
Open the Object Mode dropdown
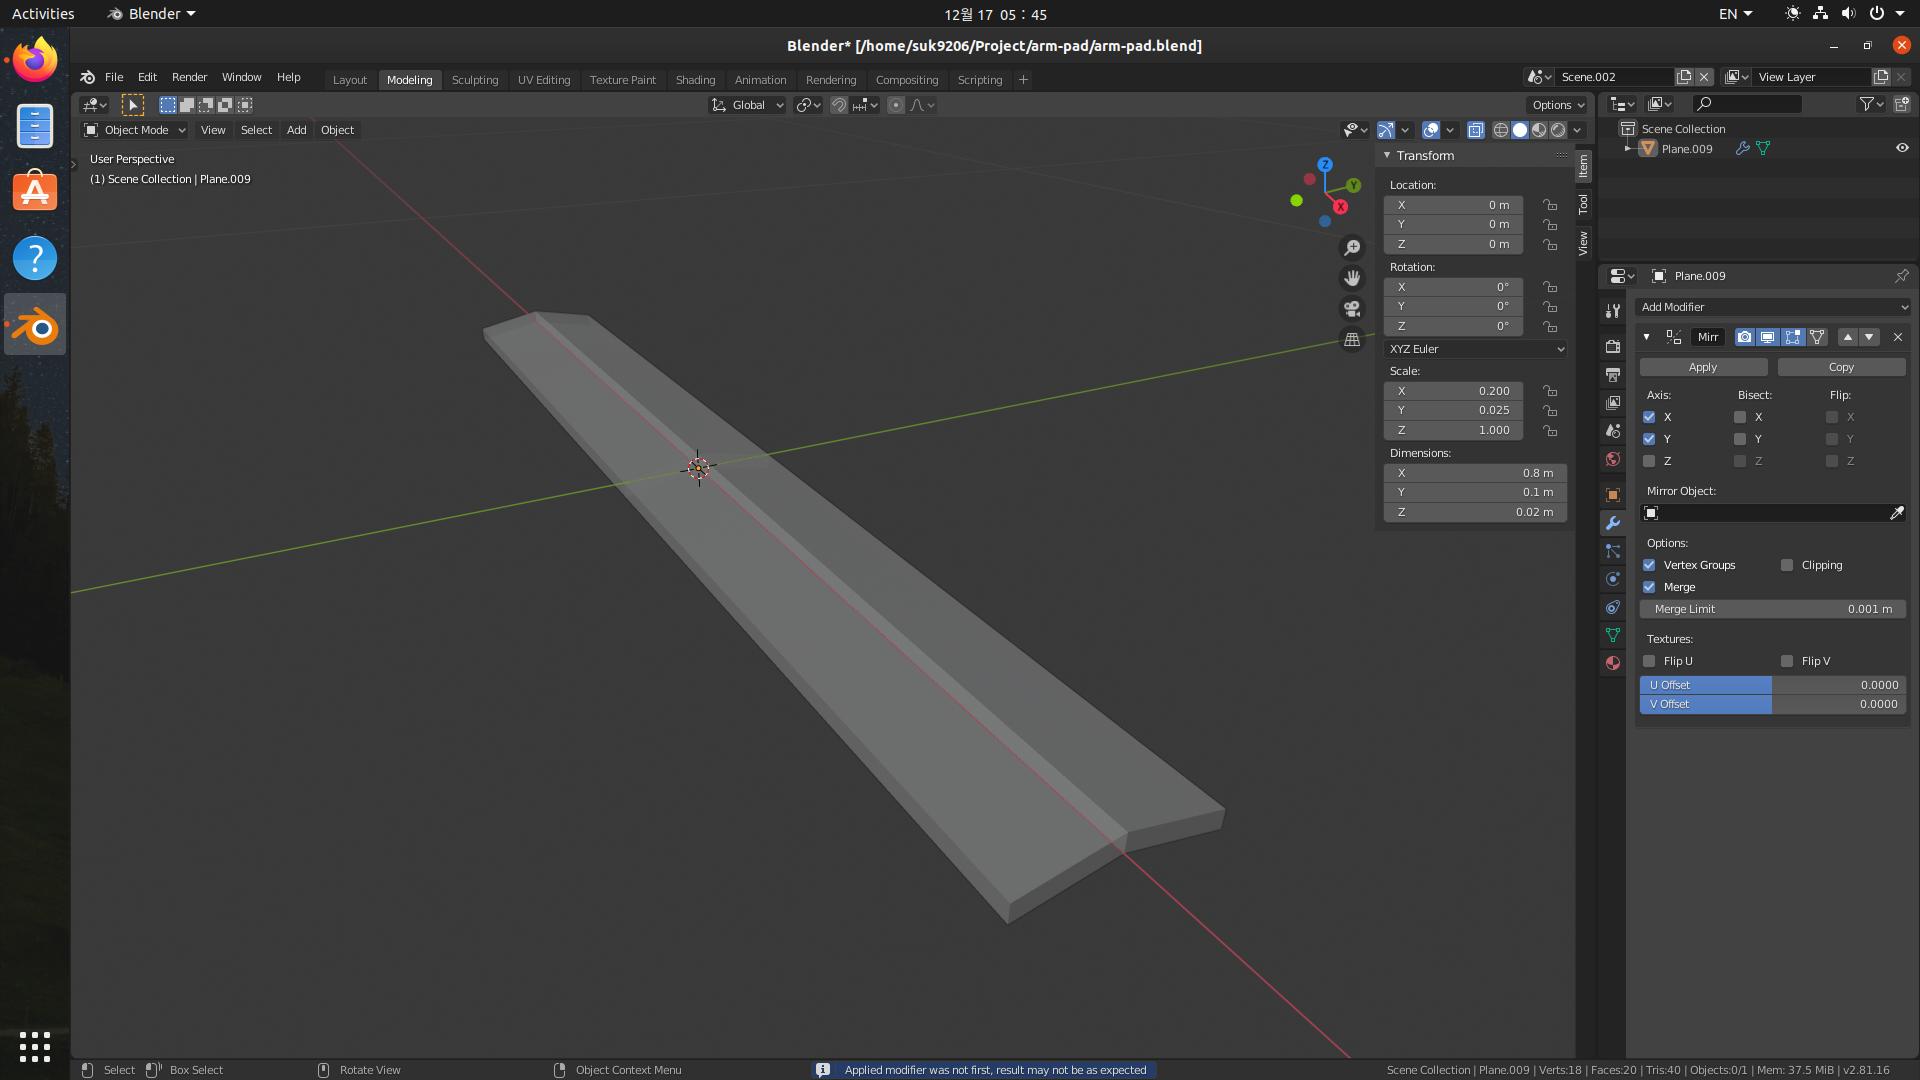(x=134, y=130)
